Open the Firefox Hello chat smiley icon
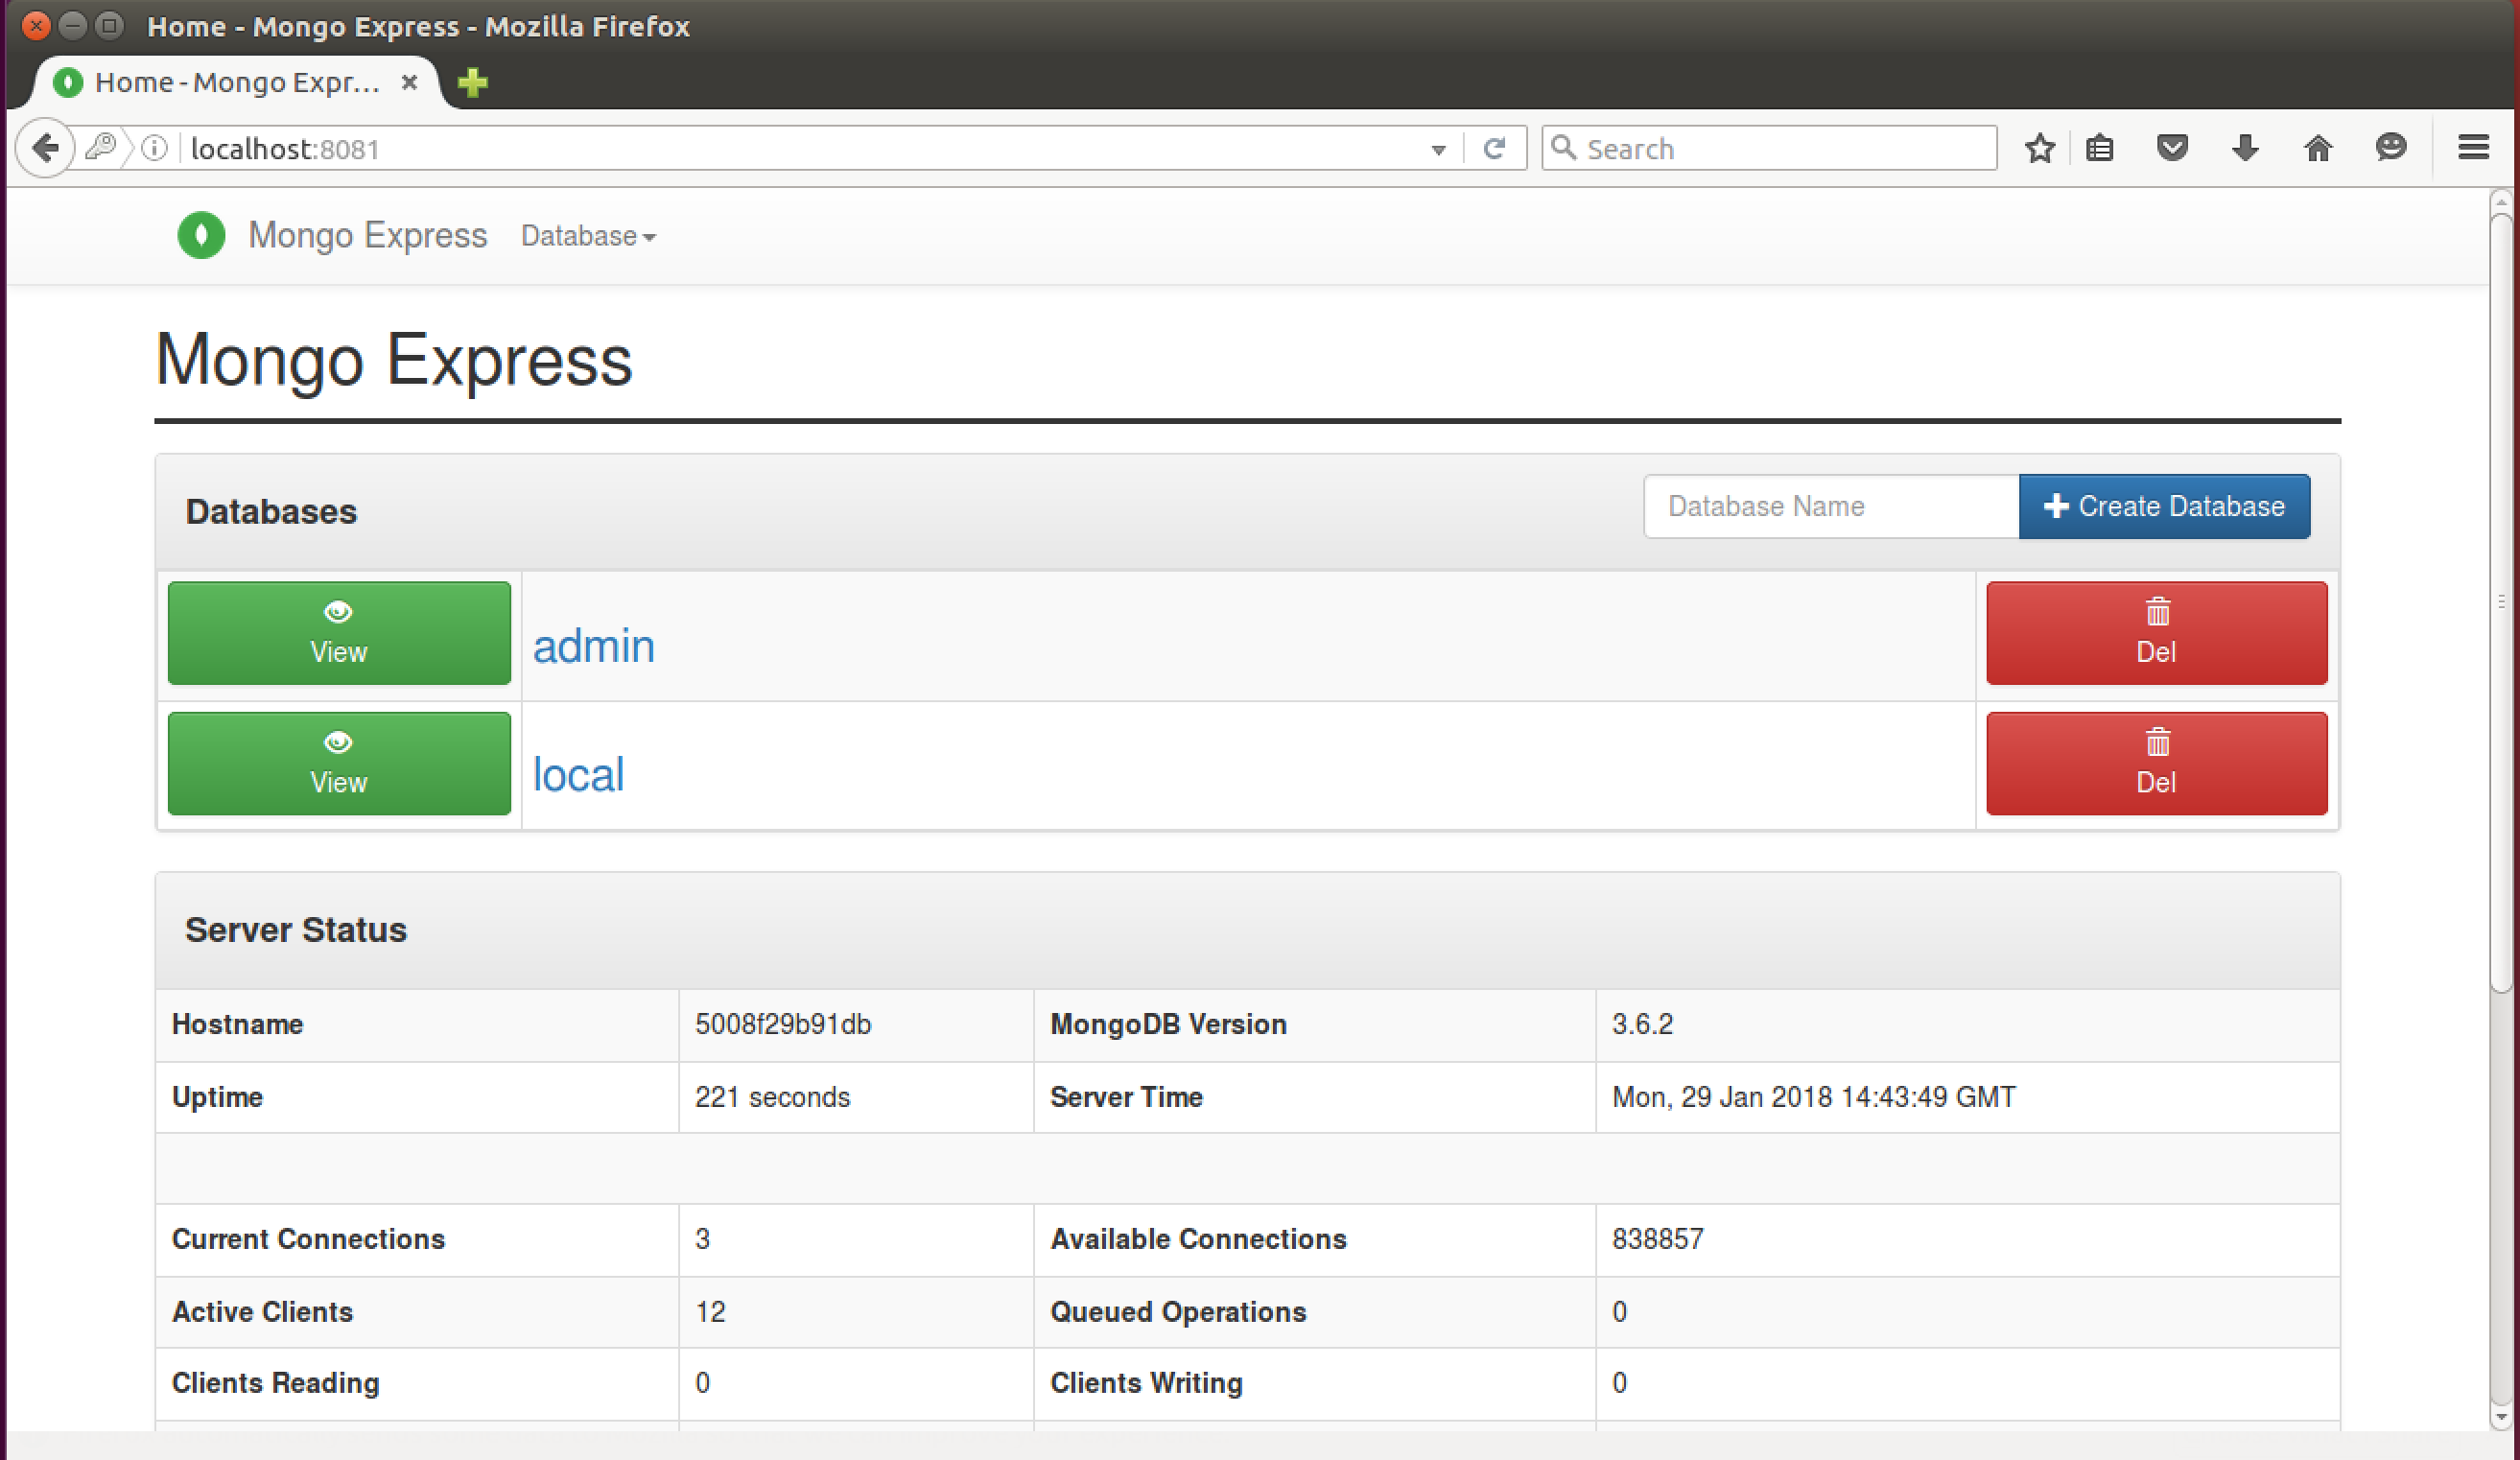The image size is (2520, 1460). click(2391, 148)
